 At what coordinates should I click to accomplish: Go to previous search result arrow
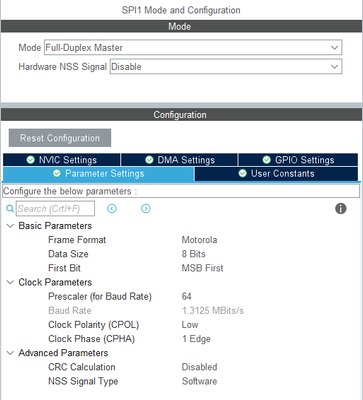[x=112, y=209]
